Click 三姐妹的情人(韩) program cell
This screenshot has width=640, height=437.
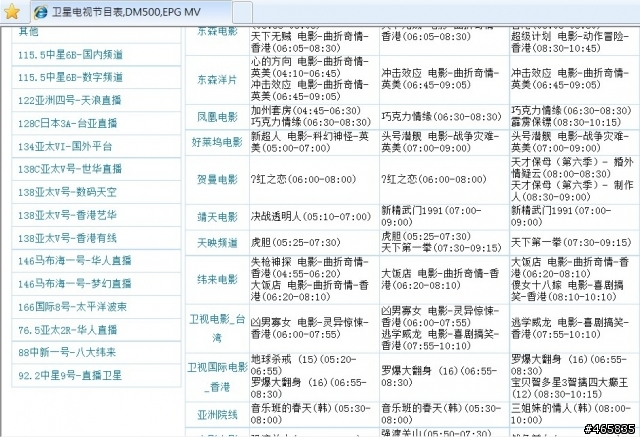571,414
